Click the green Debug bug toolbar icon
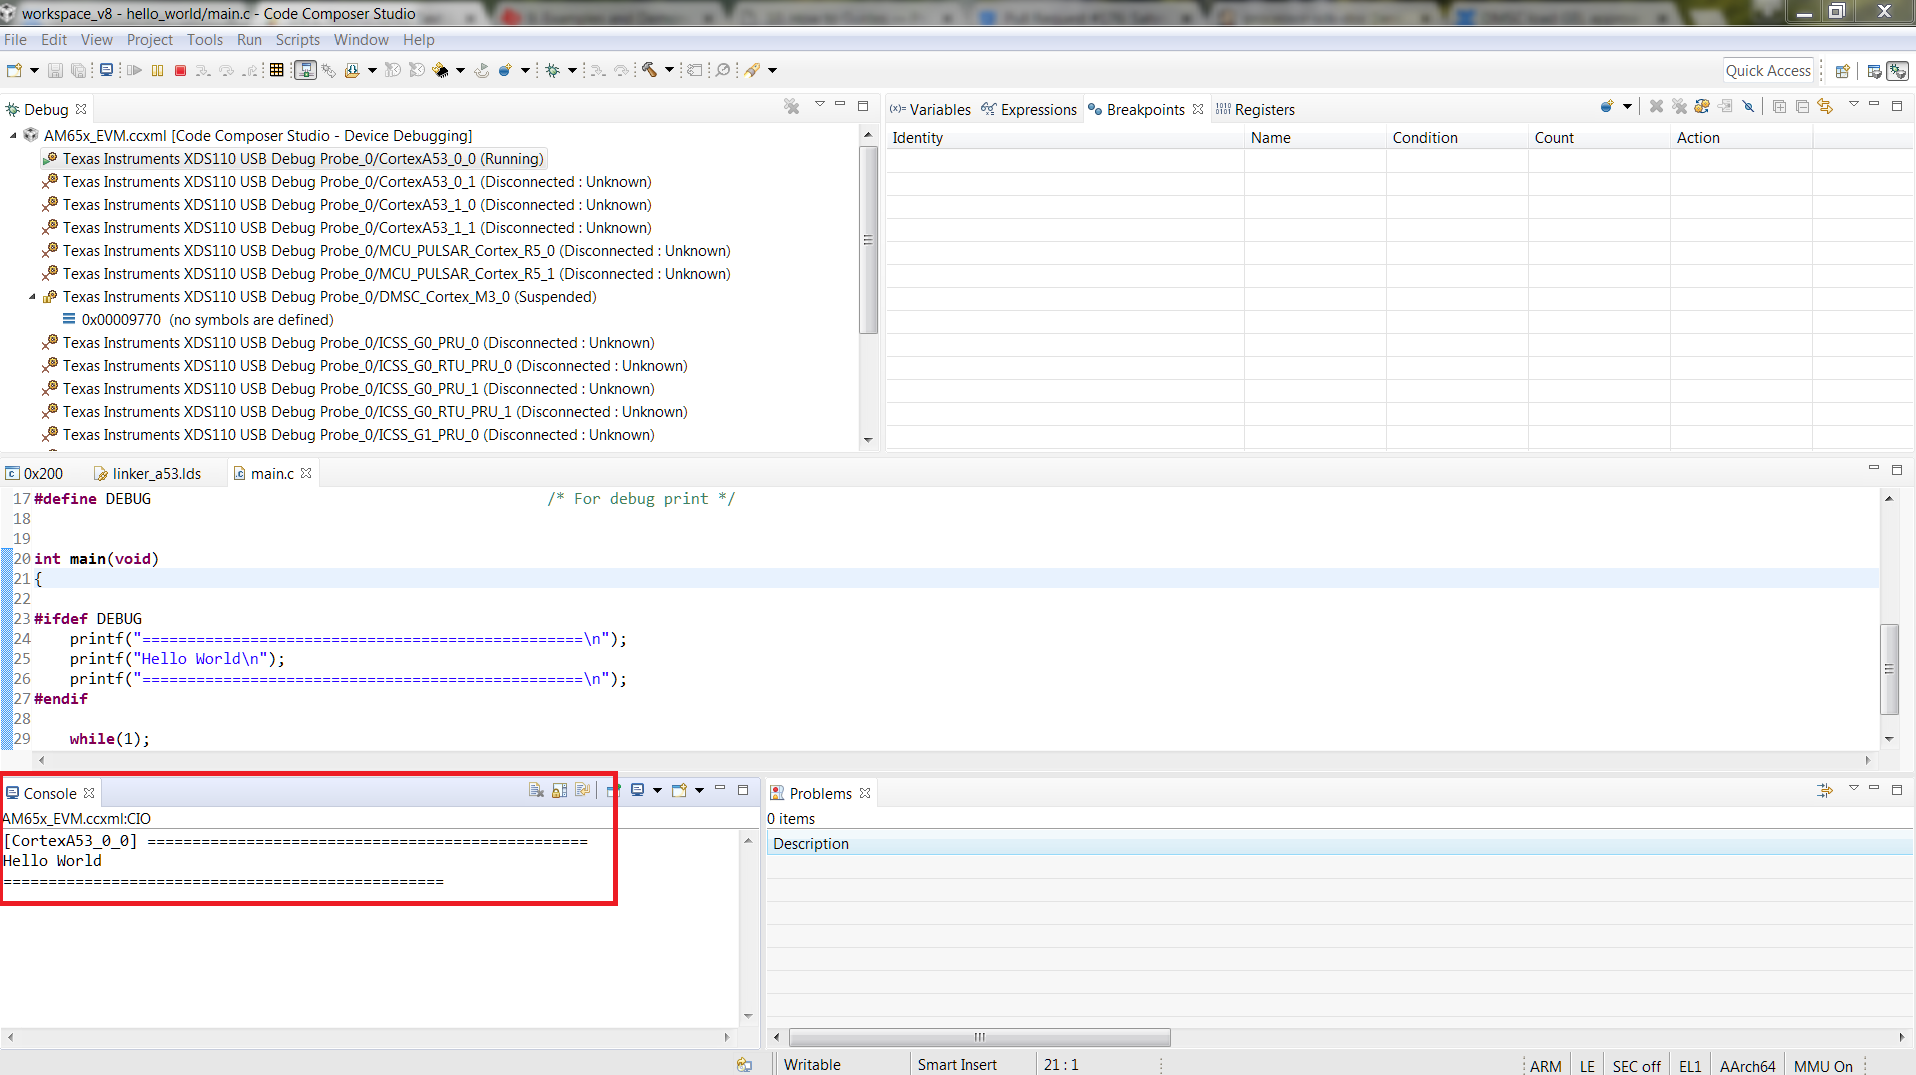This screenshot has height=1075, width=1916. click(552, 70)
